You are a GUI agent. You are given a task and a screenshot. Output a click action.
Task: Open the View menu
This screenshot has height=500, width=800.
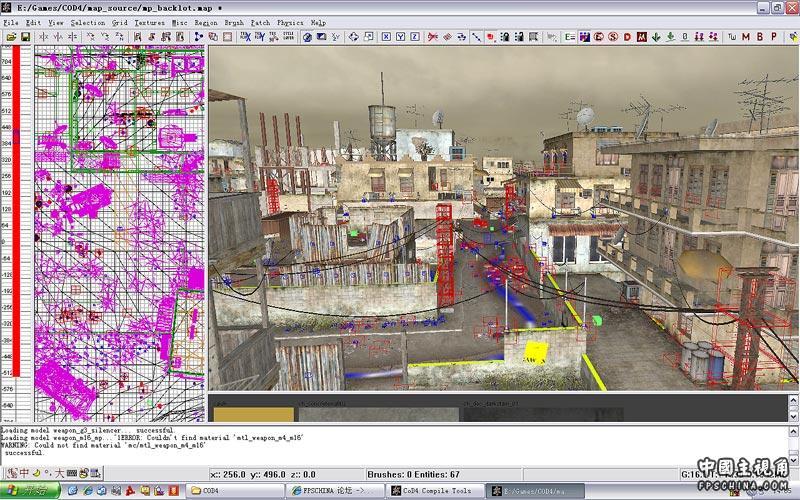pyautogui.click(x=56, y=22)
